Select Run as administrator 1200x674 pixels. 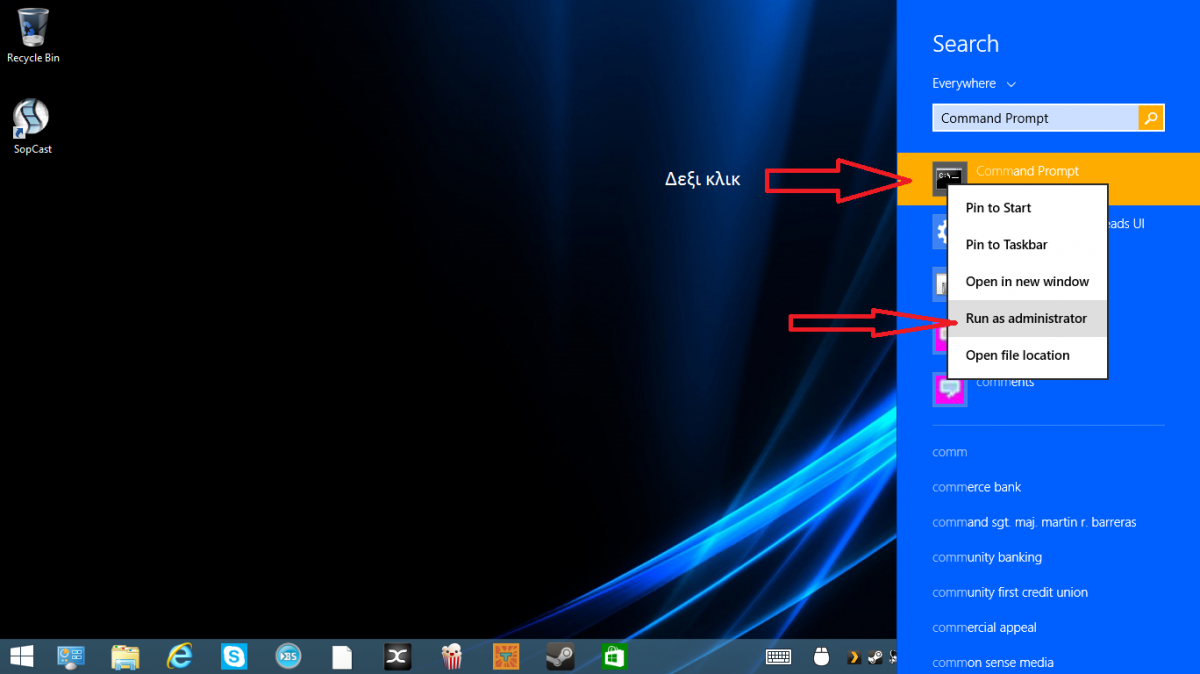tap(1027, 319)
